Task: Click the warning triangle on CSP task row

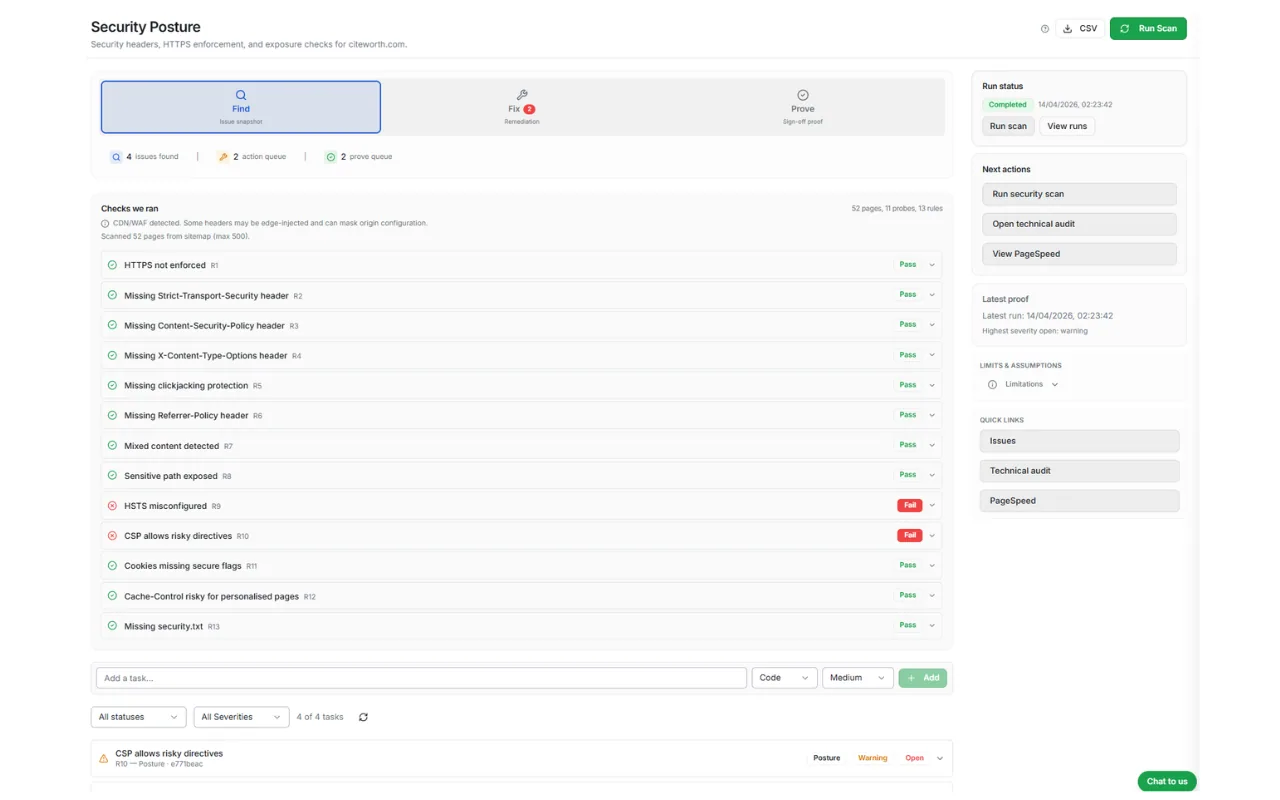Action: tap(103, 758)
